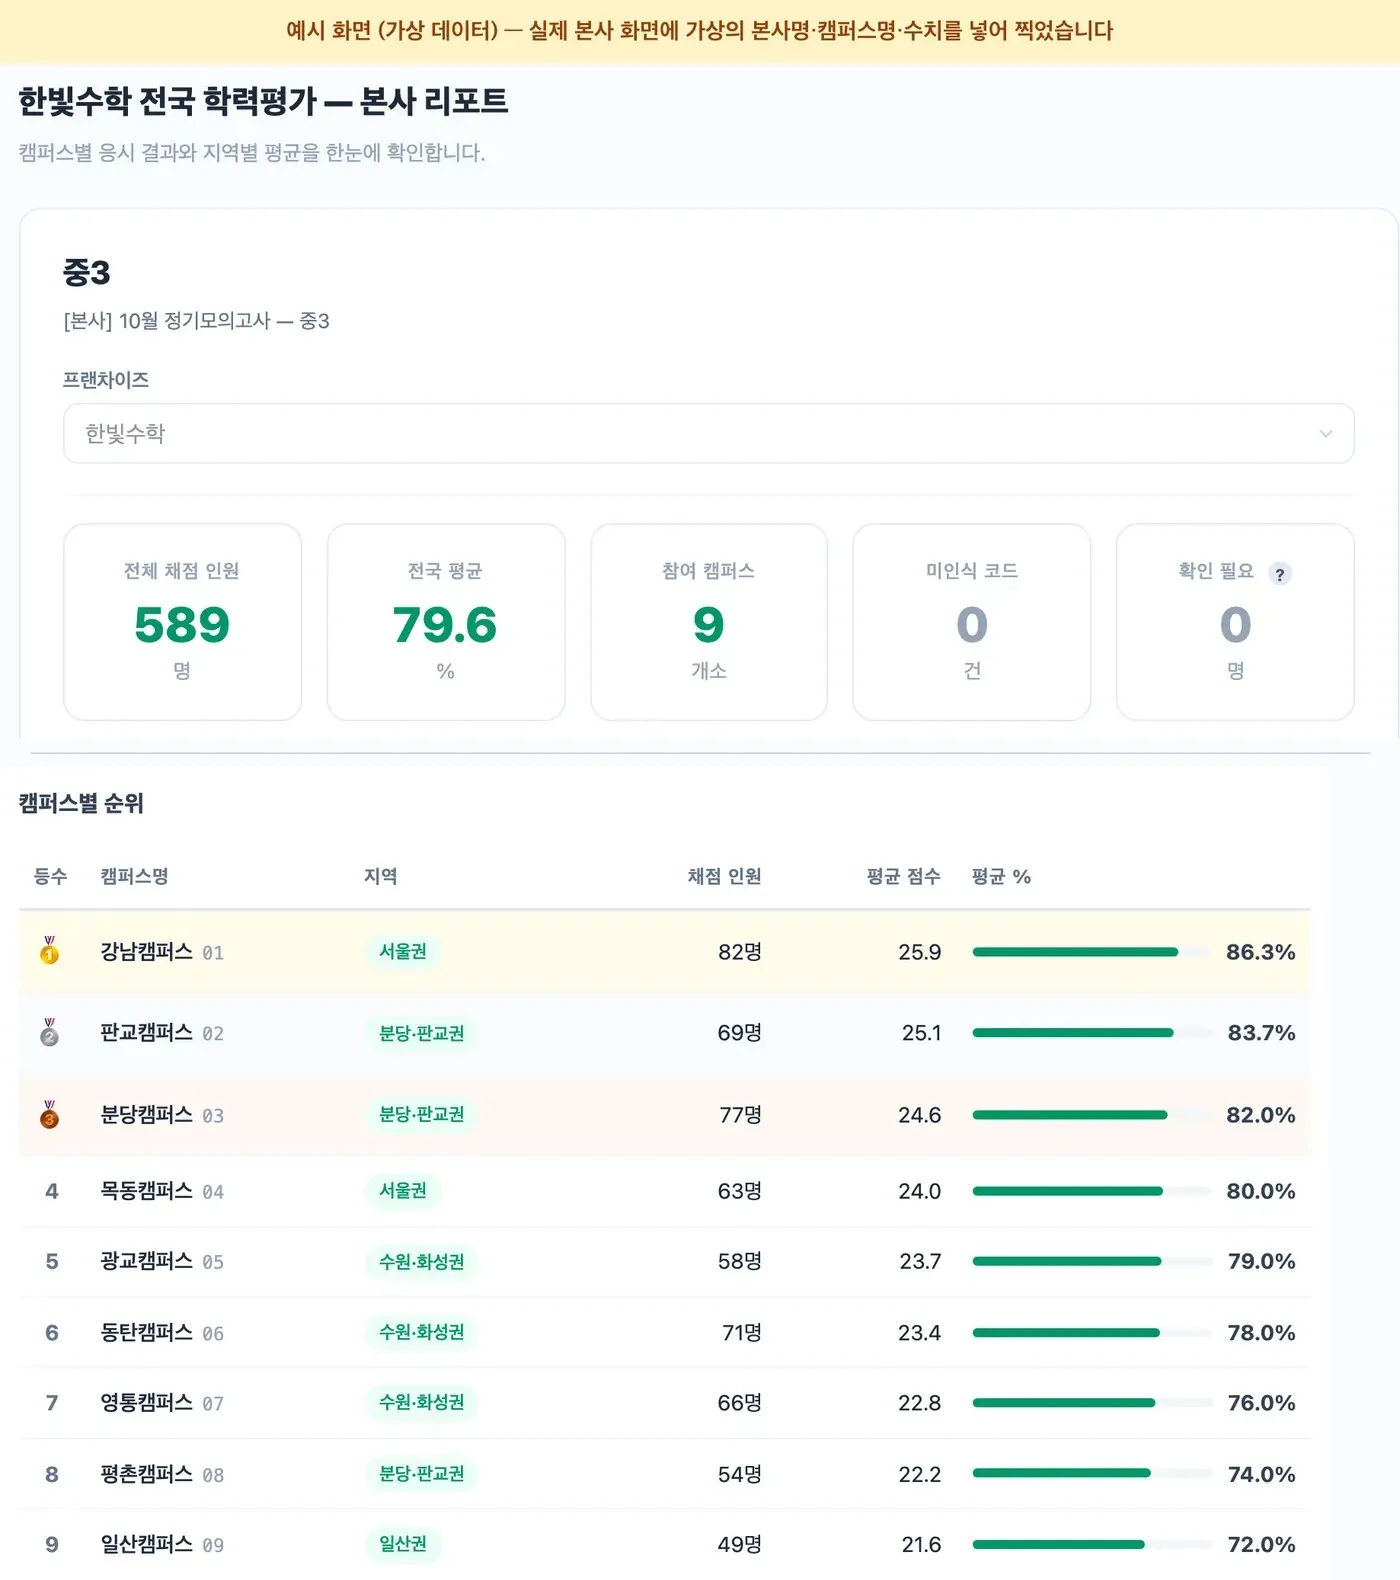Click the gold medal icon for 강남캠퍼스
Viewport: 1400px width, 1580px height.
click(49, 951)
